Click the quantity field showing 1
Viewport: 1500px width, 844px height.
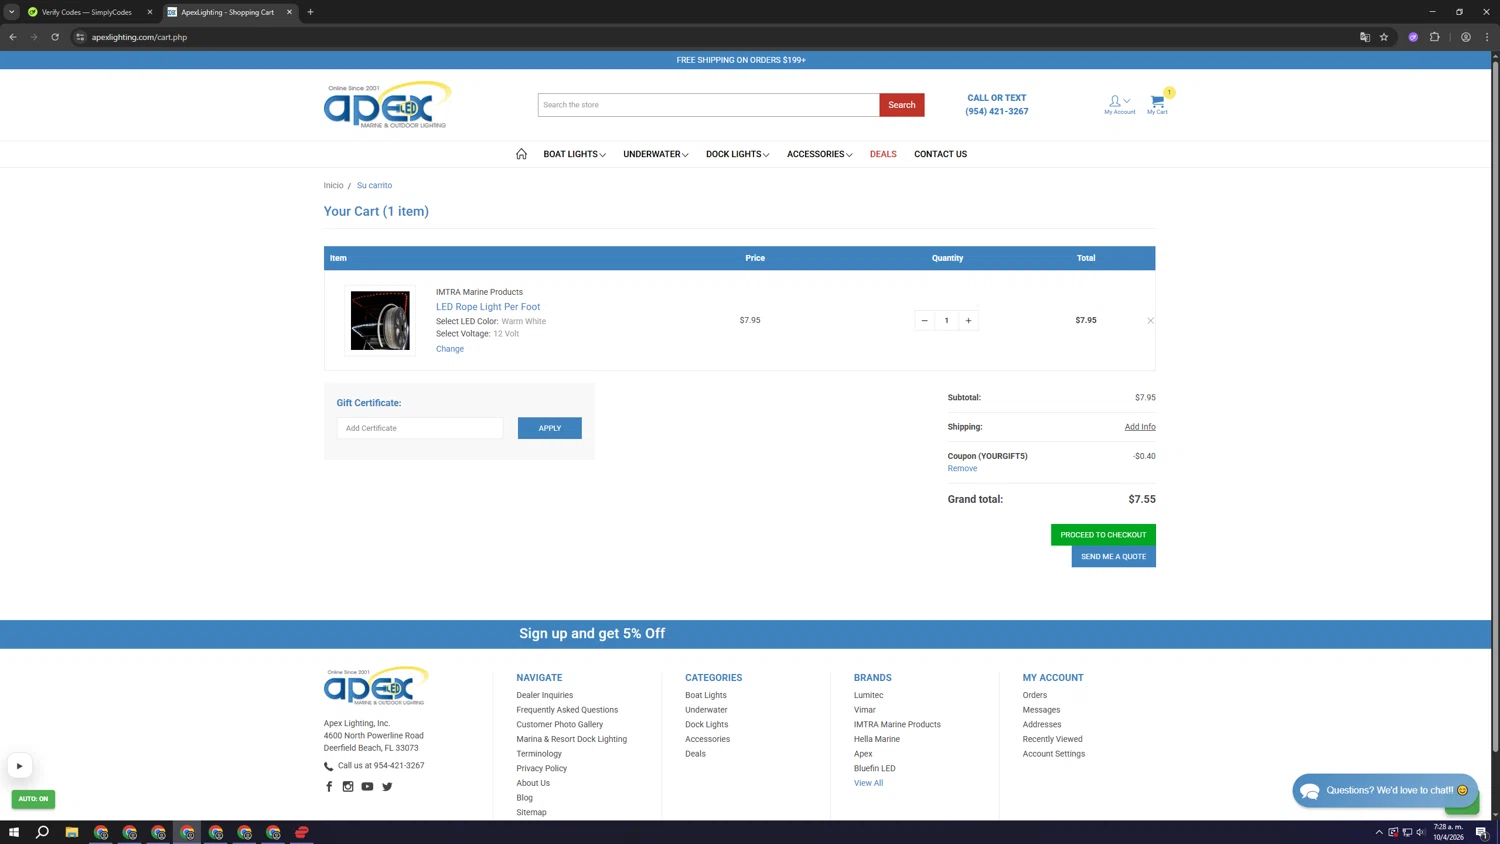coord(946,321)
